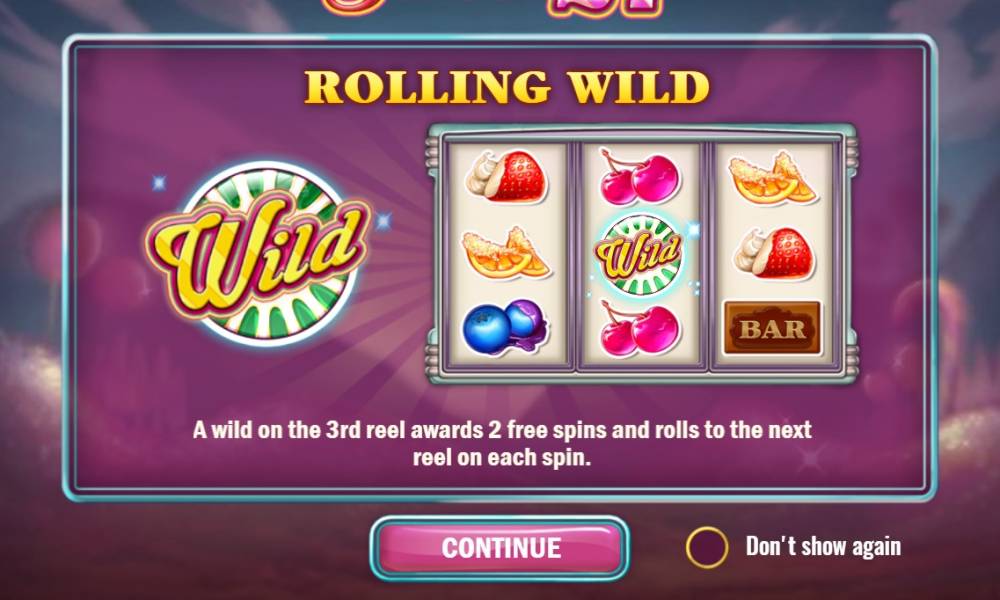Select the strawberry symbol on third reel
Viewport: 1000px width, 600px height.
pyautogui.click(x=774, y=254)
